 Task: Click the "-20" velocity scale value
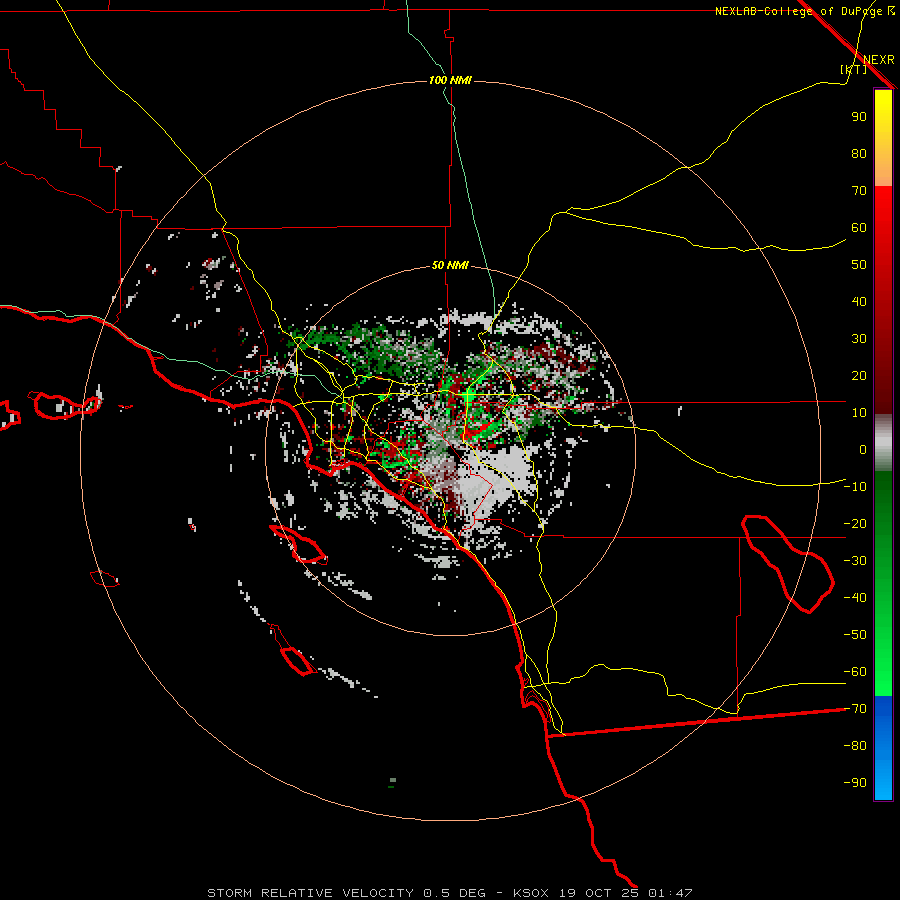pos(855,524)
